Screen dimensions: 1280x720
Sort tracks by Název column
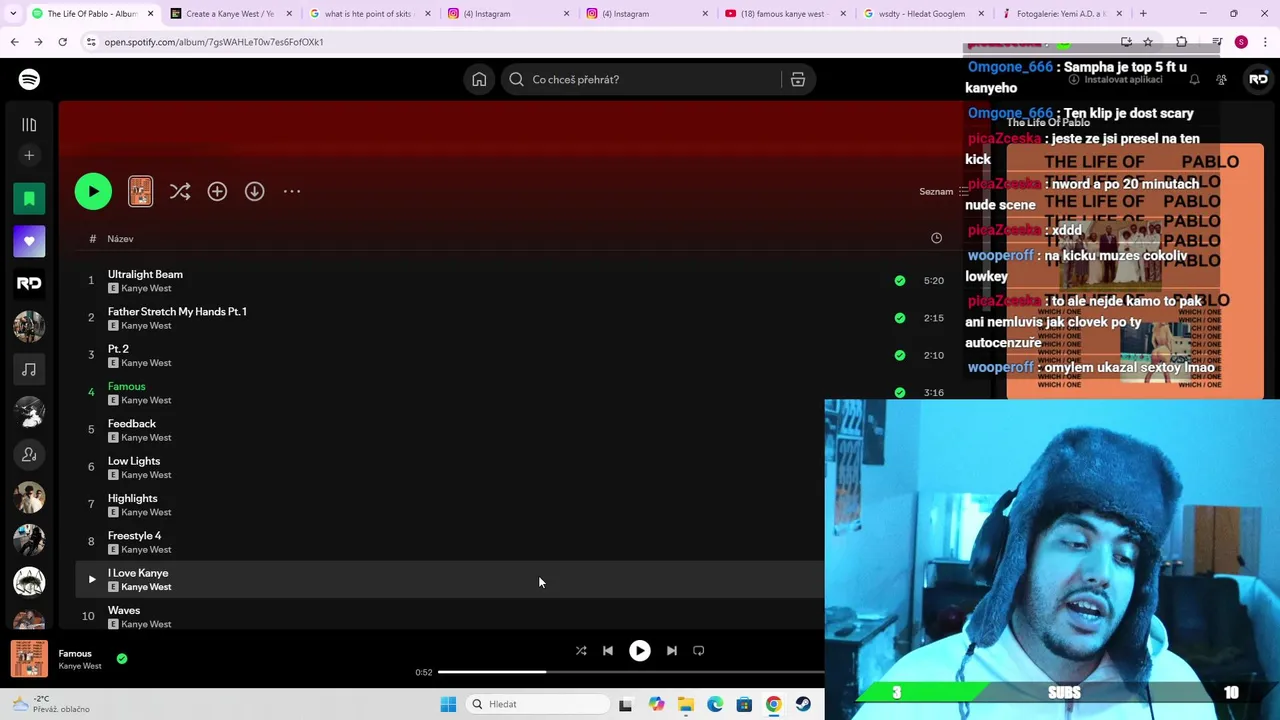tap(120, 239)
